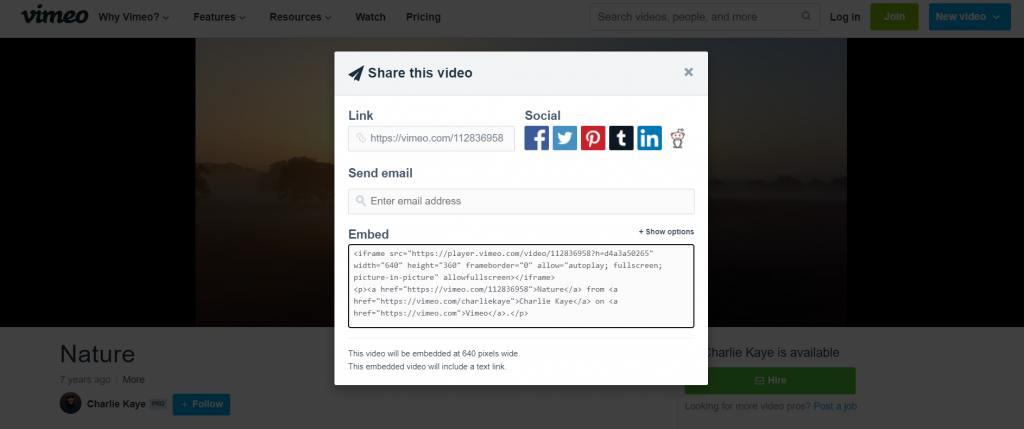The width and height of the screenshot is (1024, 429).
Task: Select the video link URL field
Action: (x=431, y=138)
